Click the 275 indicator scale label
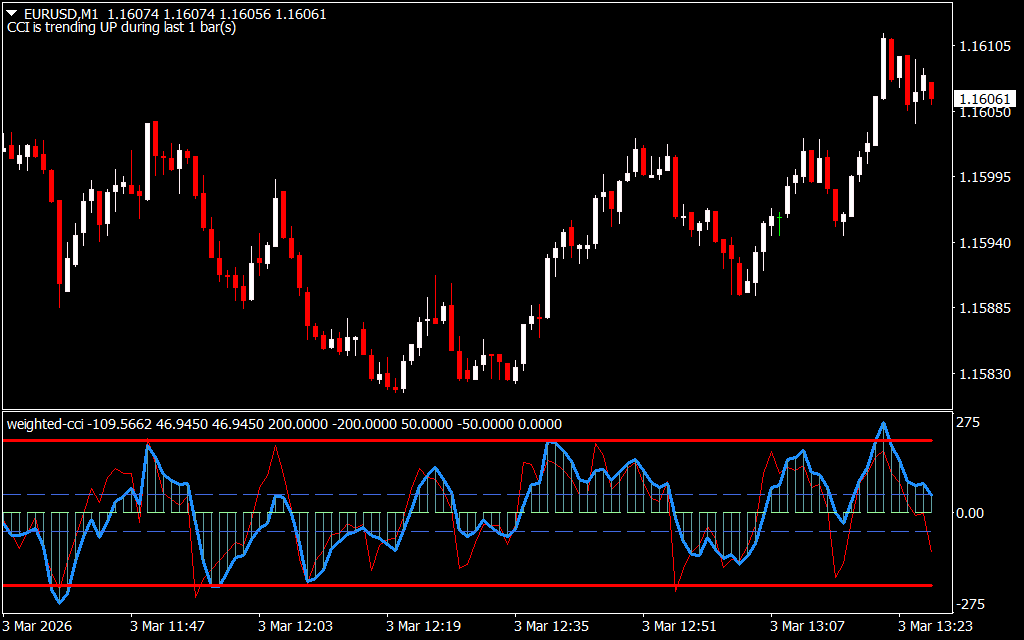 click(968, 423)
